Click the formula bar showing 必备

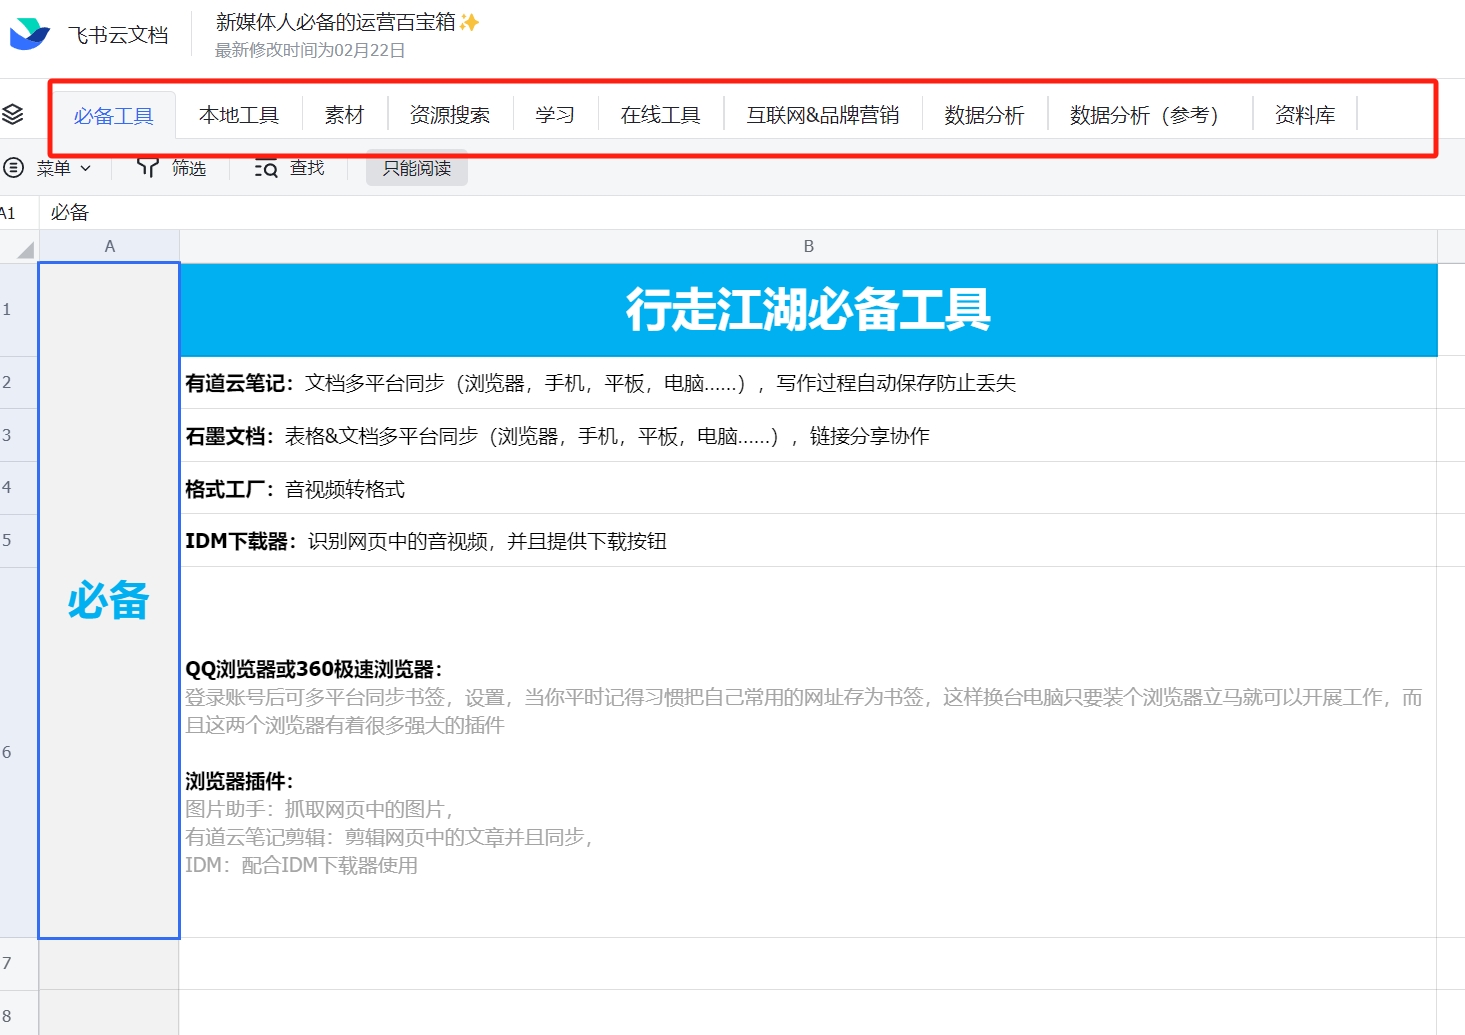[750, 213]
